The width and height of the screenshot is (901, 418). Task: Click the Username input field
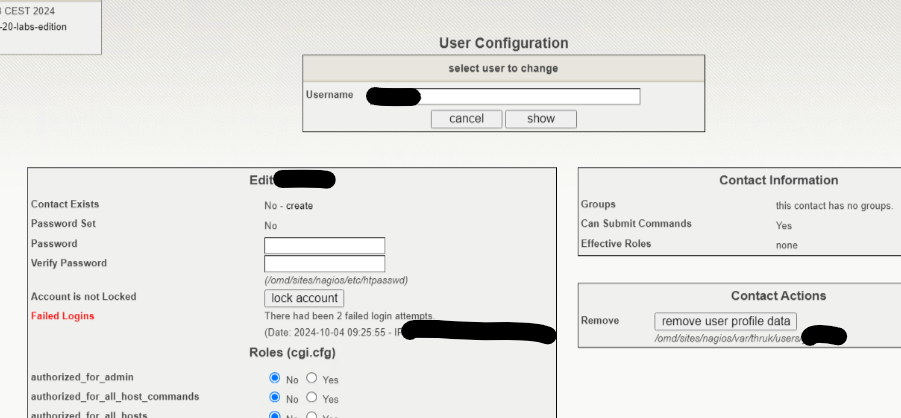[x=530, y=96]
